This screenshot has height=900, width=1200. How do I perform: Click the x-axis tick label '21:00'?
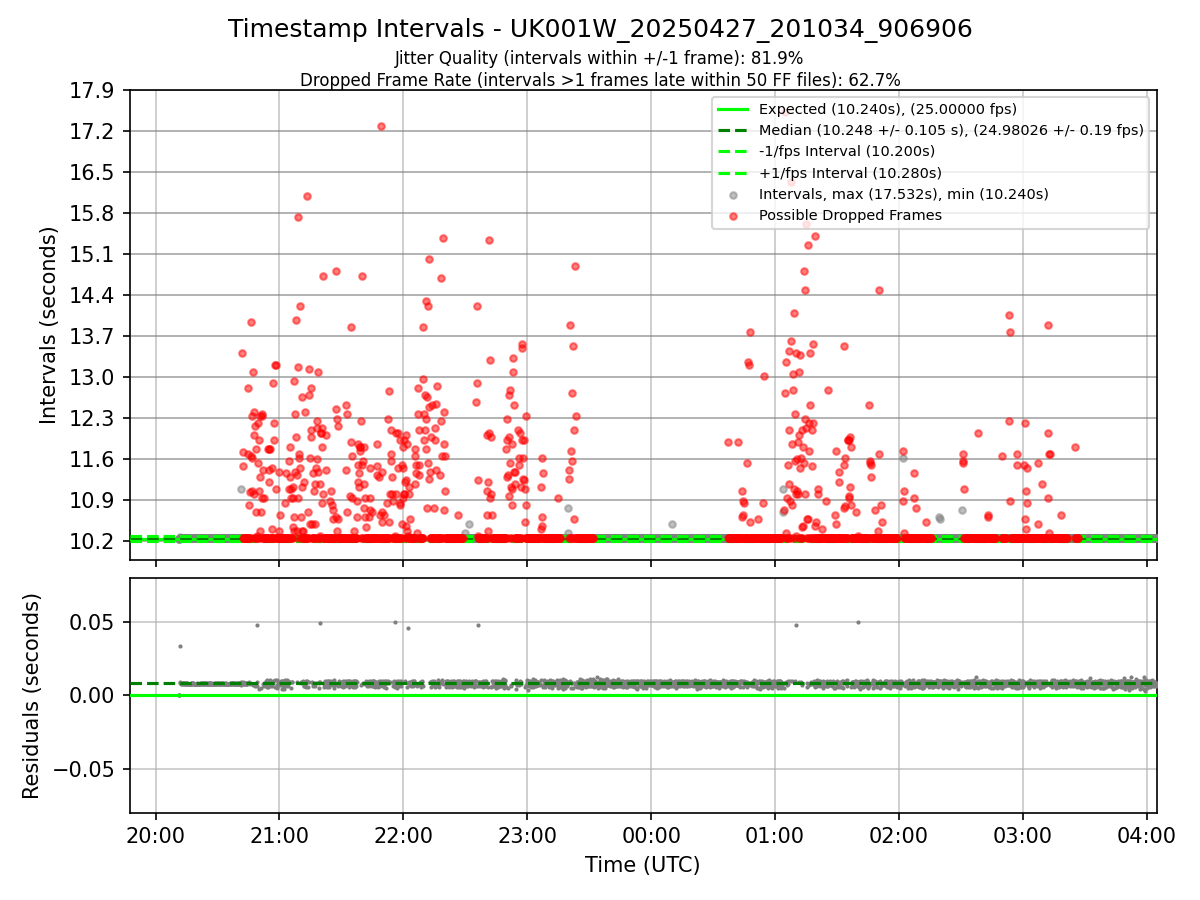[279, 833]
